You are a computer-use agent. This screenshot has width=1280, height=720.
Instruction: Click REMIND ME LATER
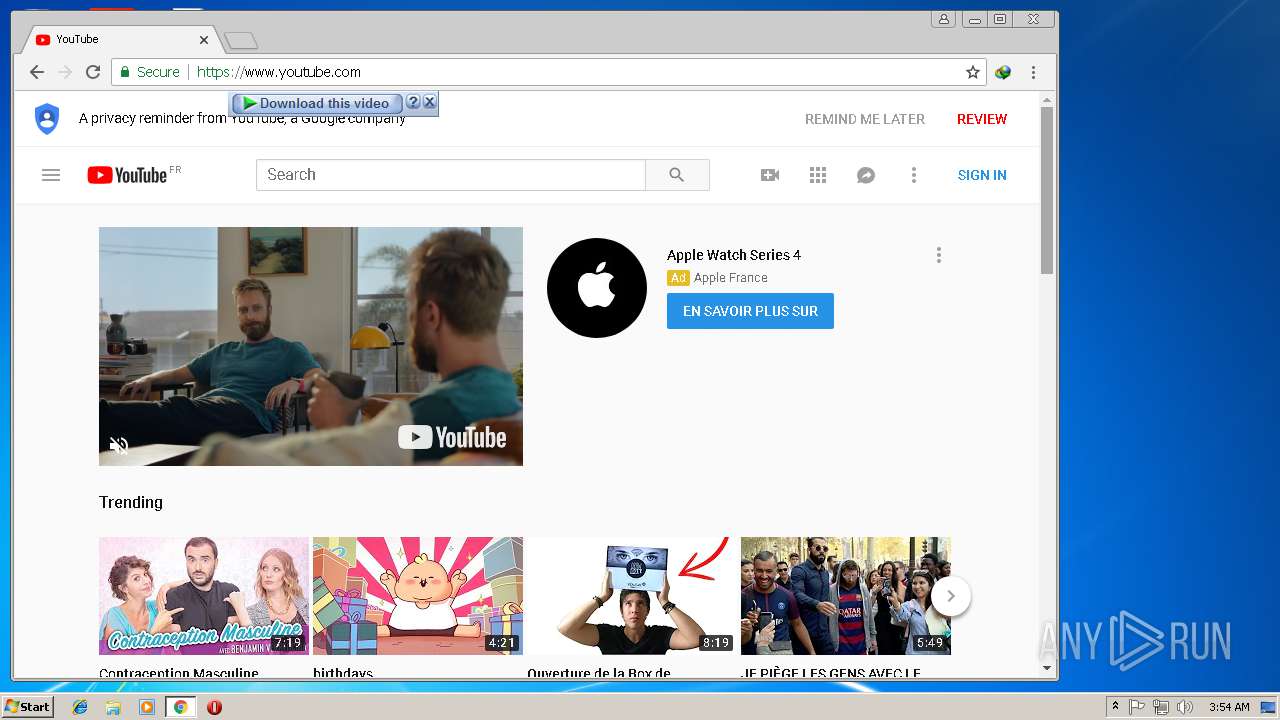(x=865, y=119)
